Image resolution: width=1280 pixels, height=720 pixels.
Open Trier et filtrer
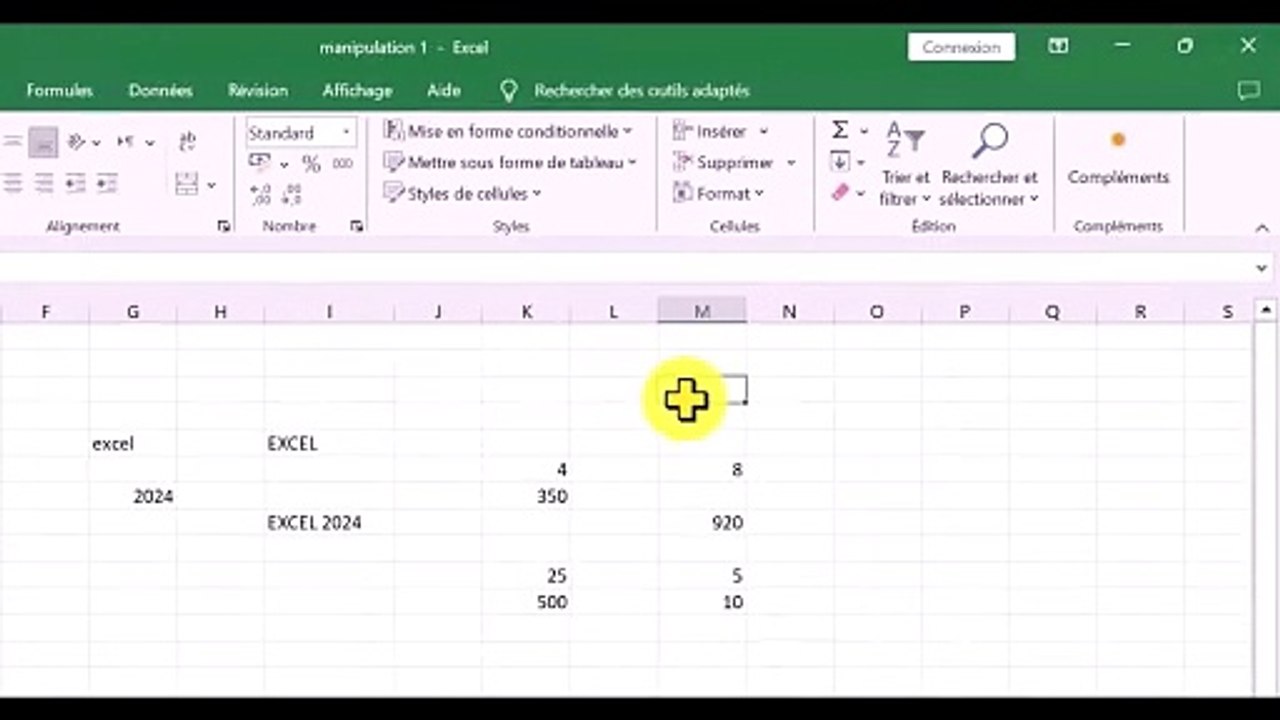pos(905,164)
